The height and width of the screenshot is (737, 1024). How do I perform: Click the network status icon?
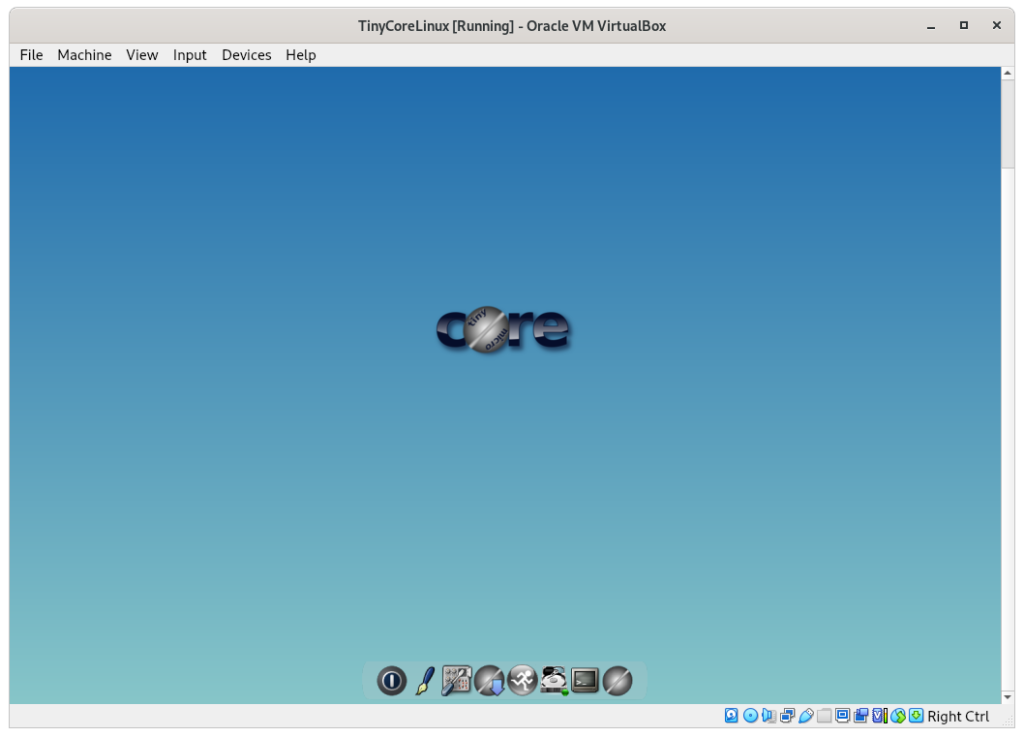(785, 715)
